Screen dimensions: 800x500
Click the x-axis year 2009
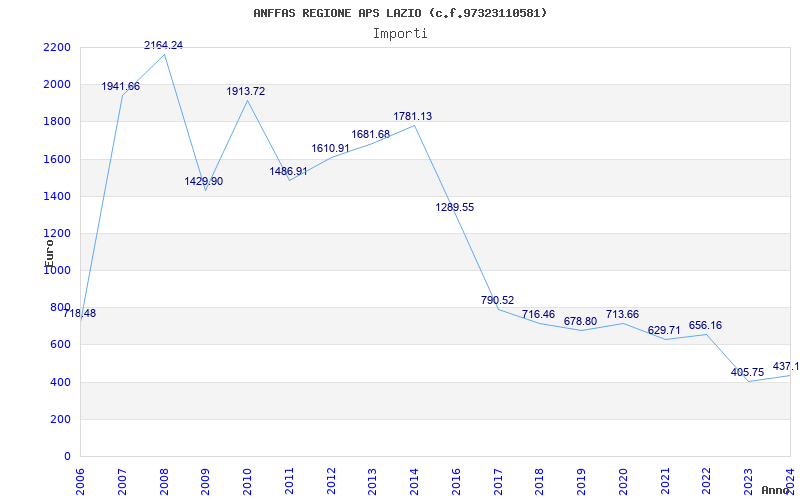point(206,481)
